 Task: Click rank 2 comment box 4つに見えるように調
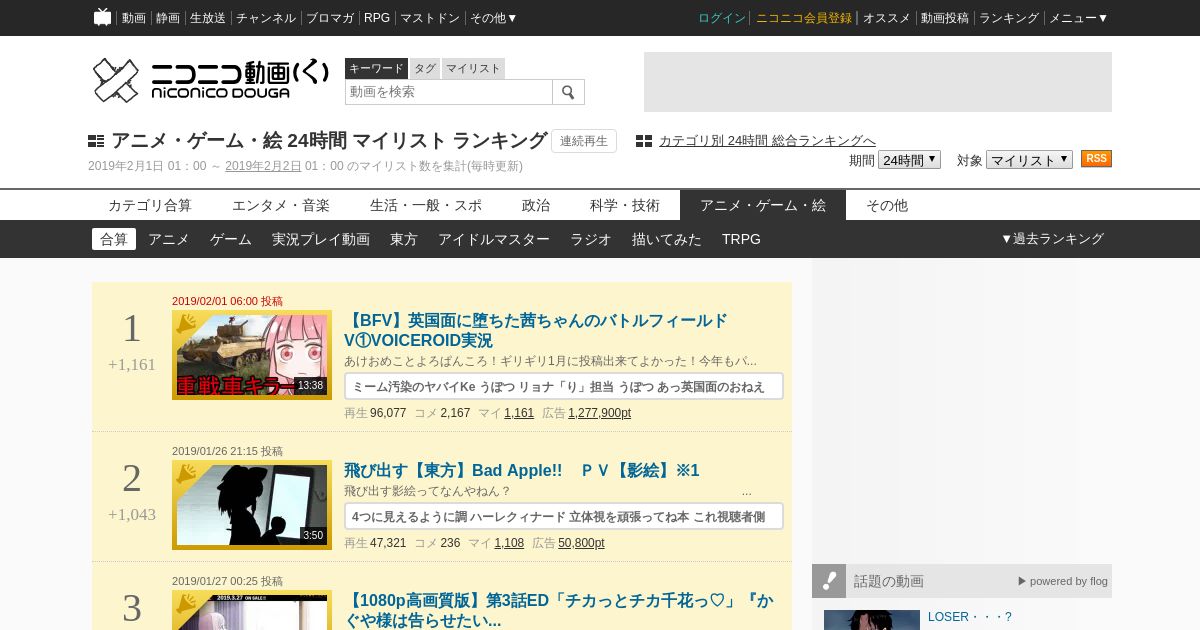[564, 516]
